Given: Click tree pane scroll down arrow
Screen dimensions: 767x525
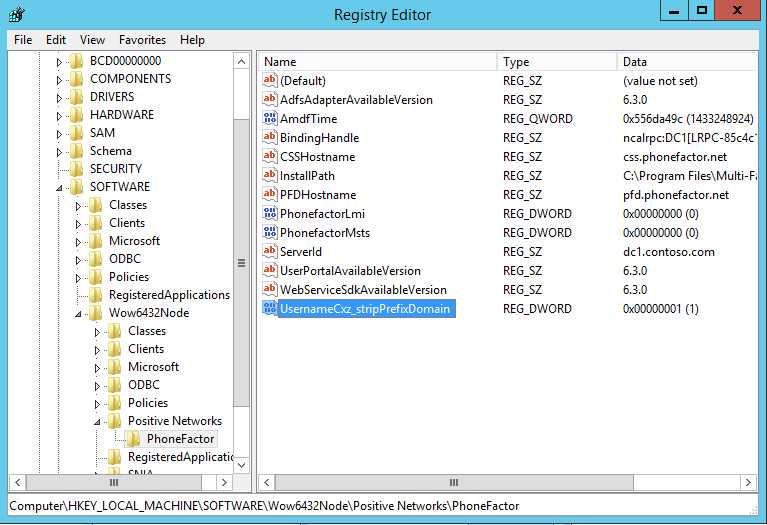Looking at the screenshot, I should pos(242,465).
